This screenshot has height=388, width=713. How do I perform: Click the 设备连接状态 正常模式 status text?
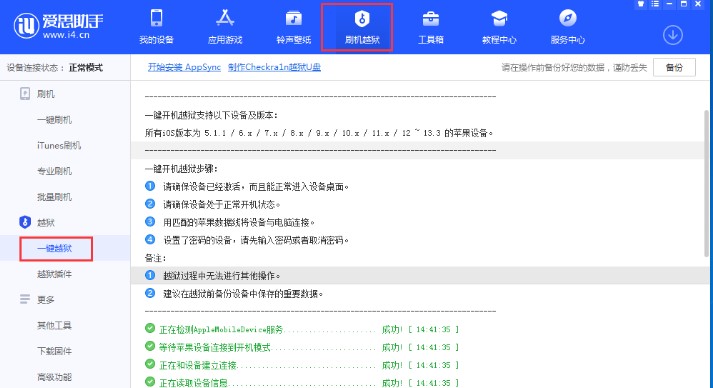pos(55,68)
